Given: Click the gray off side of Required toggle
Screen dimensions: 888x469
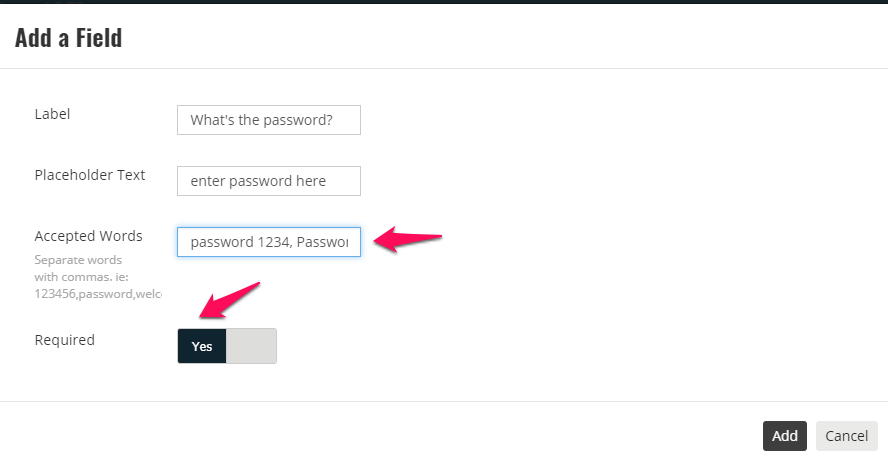Looking at the screenshot, I should pyautogui.click(x=251, y=346).
